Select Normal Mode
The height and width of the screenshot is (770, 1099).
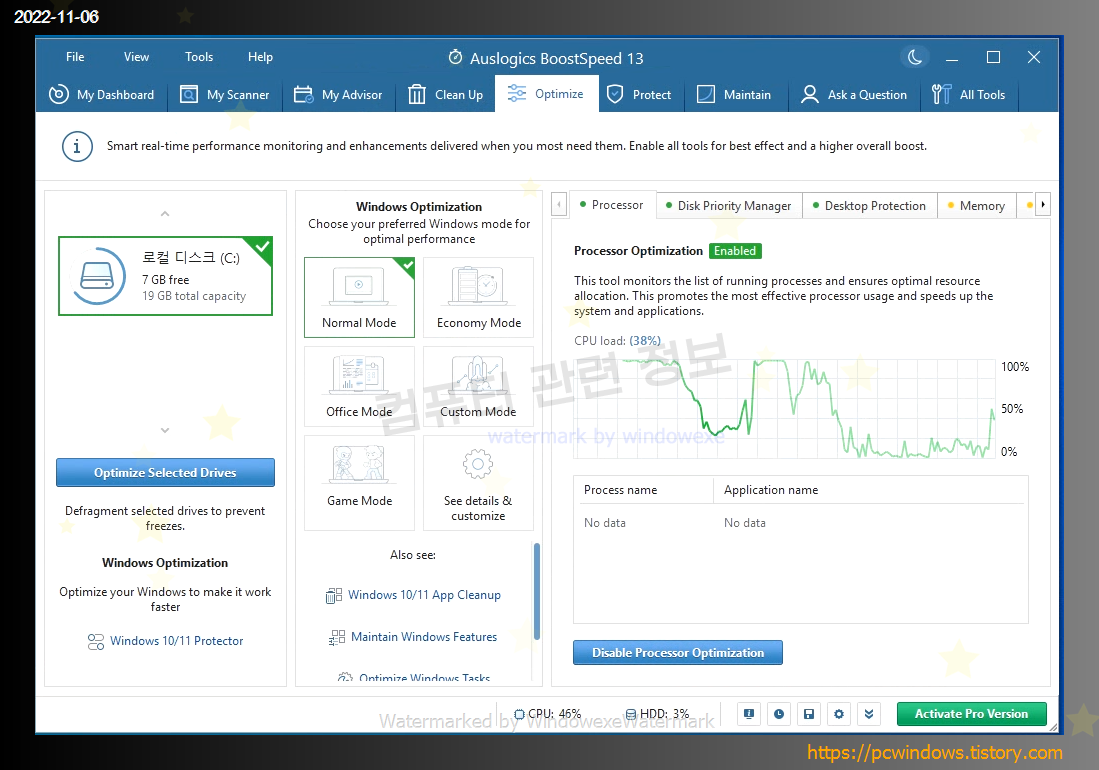(x=359, y=297)
